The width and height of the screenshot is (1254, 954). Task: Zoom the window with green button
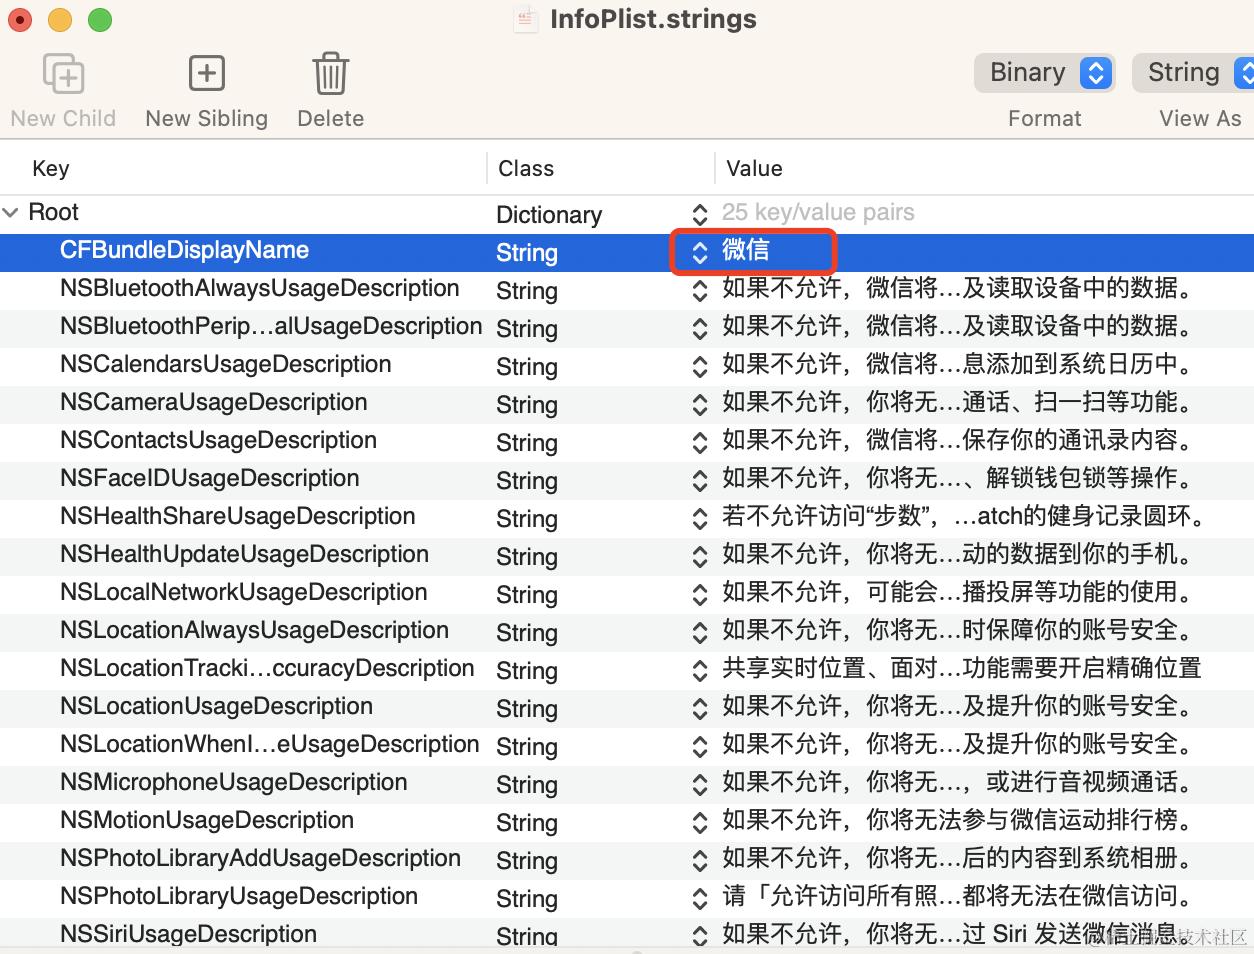click(x=100, y=19)
